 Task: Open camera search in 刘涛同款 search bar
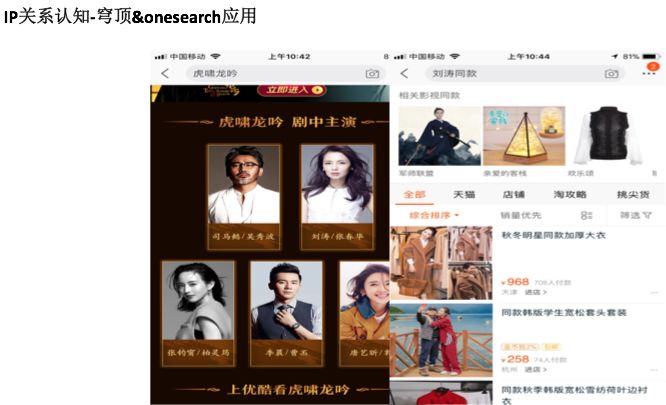(x=611, y=74)
